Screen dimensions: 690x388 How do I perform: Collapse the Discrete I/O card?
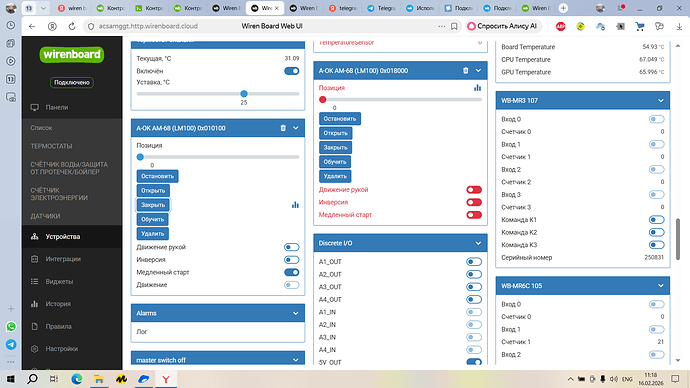pyautogui.click(x=478, y=243)
